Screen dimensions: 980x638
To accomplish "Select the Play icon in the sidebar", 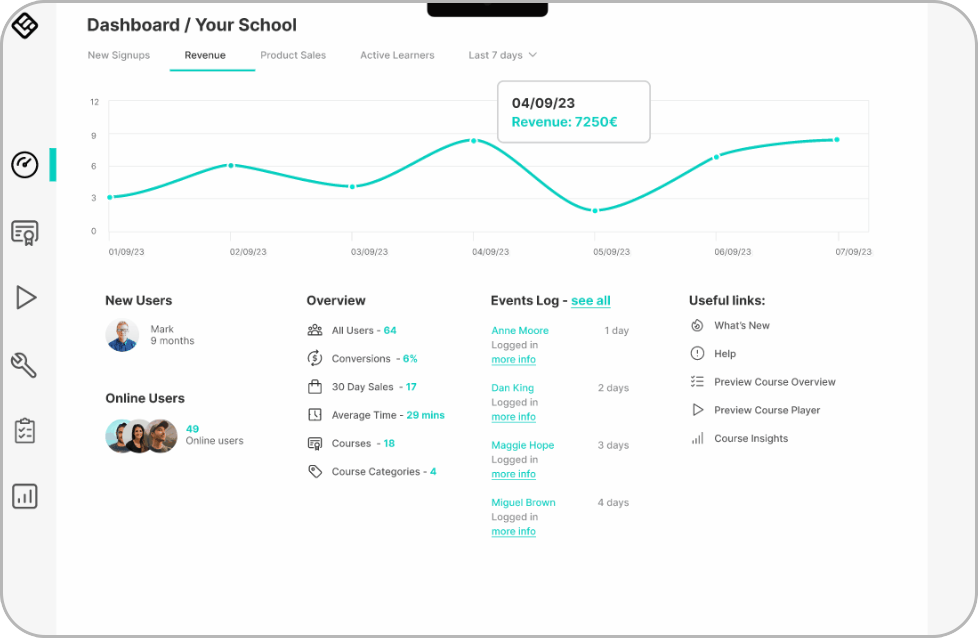I will point(25,297).
